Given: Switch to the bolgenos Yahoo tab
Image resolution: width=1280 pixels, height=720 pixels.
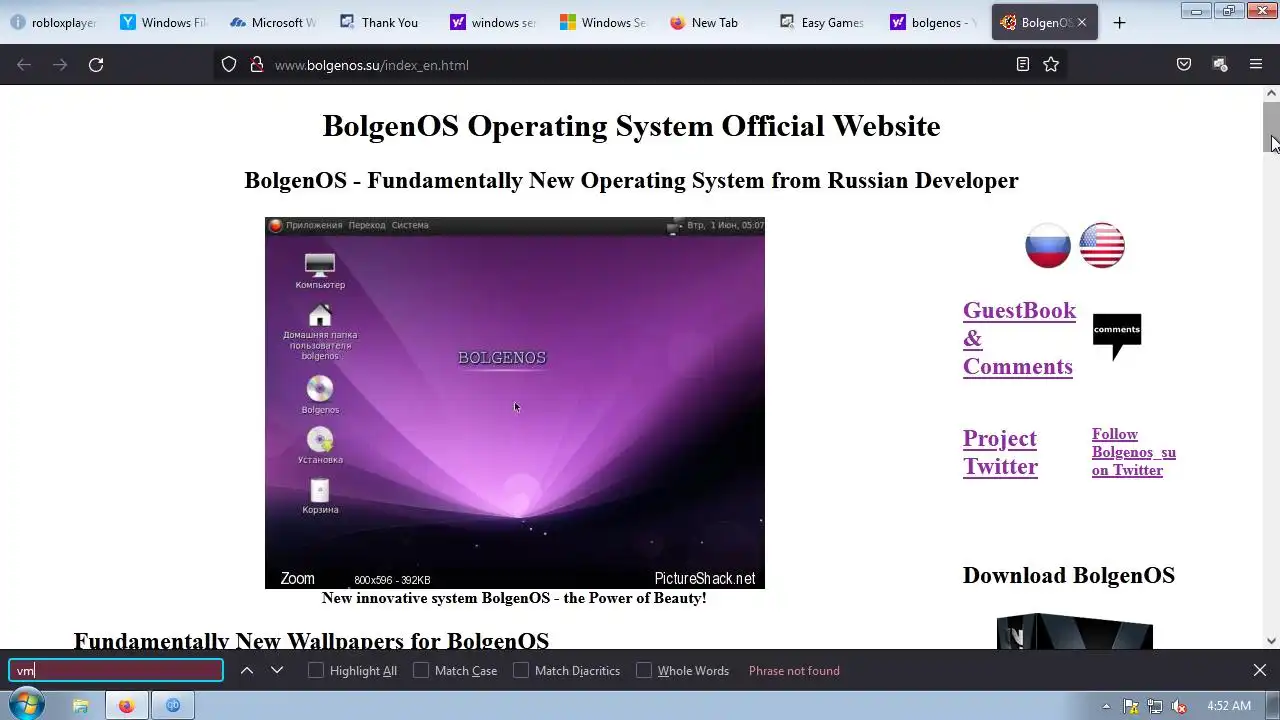Looking at the screenshot, I should click(932, 22).
